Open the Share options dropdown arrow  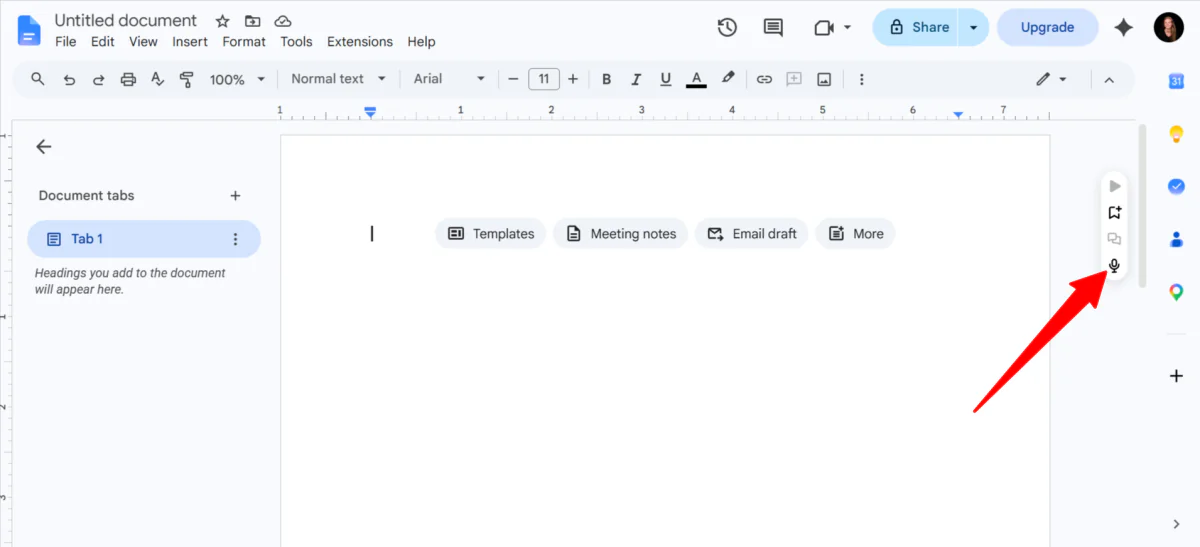pyautogui.click(x=973, y=27)
